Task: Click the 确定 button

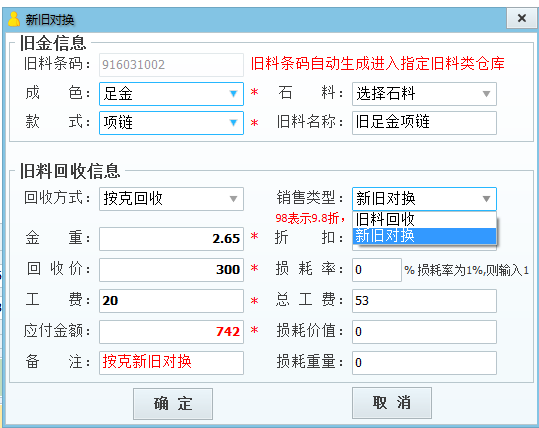Action: pyautogui.click(x=173, y=404)
